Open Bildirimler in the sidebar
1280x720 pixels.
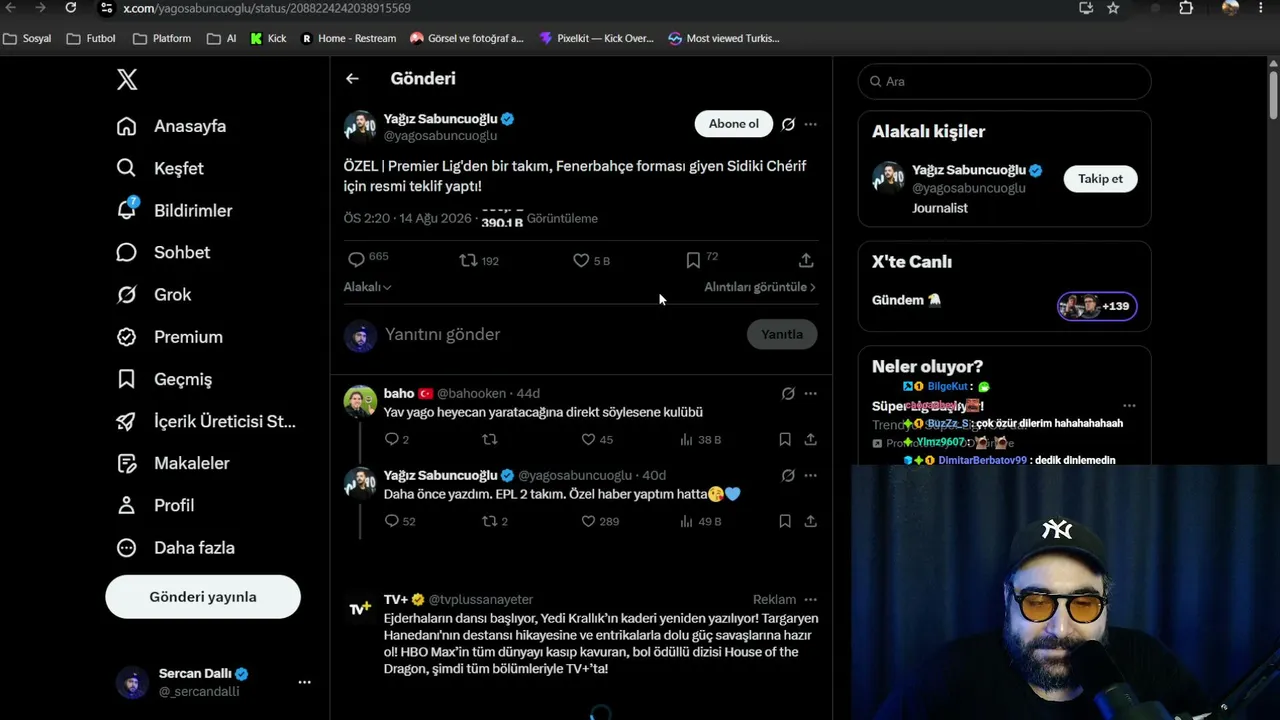pyautogui.click(x=174, y=210)
